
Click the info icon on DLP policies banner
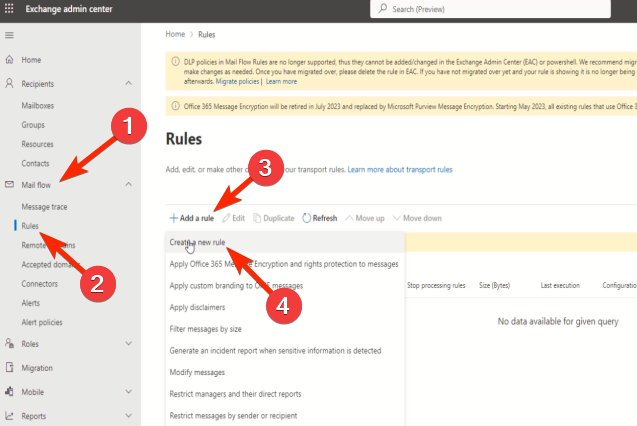coord(176,62)
